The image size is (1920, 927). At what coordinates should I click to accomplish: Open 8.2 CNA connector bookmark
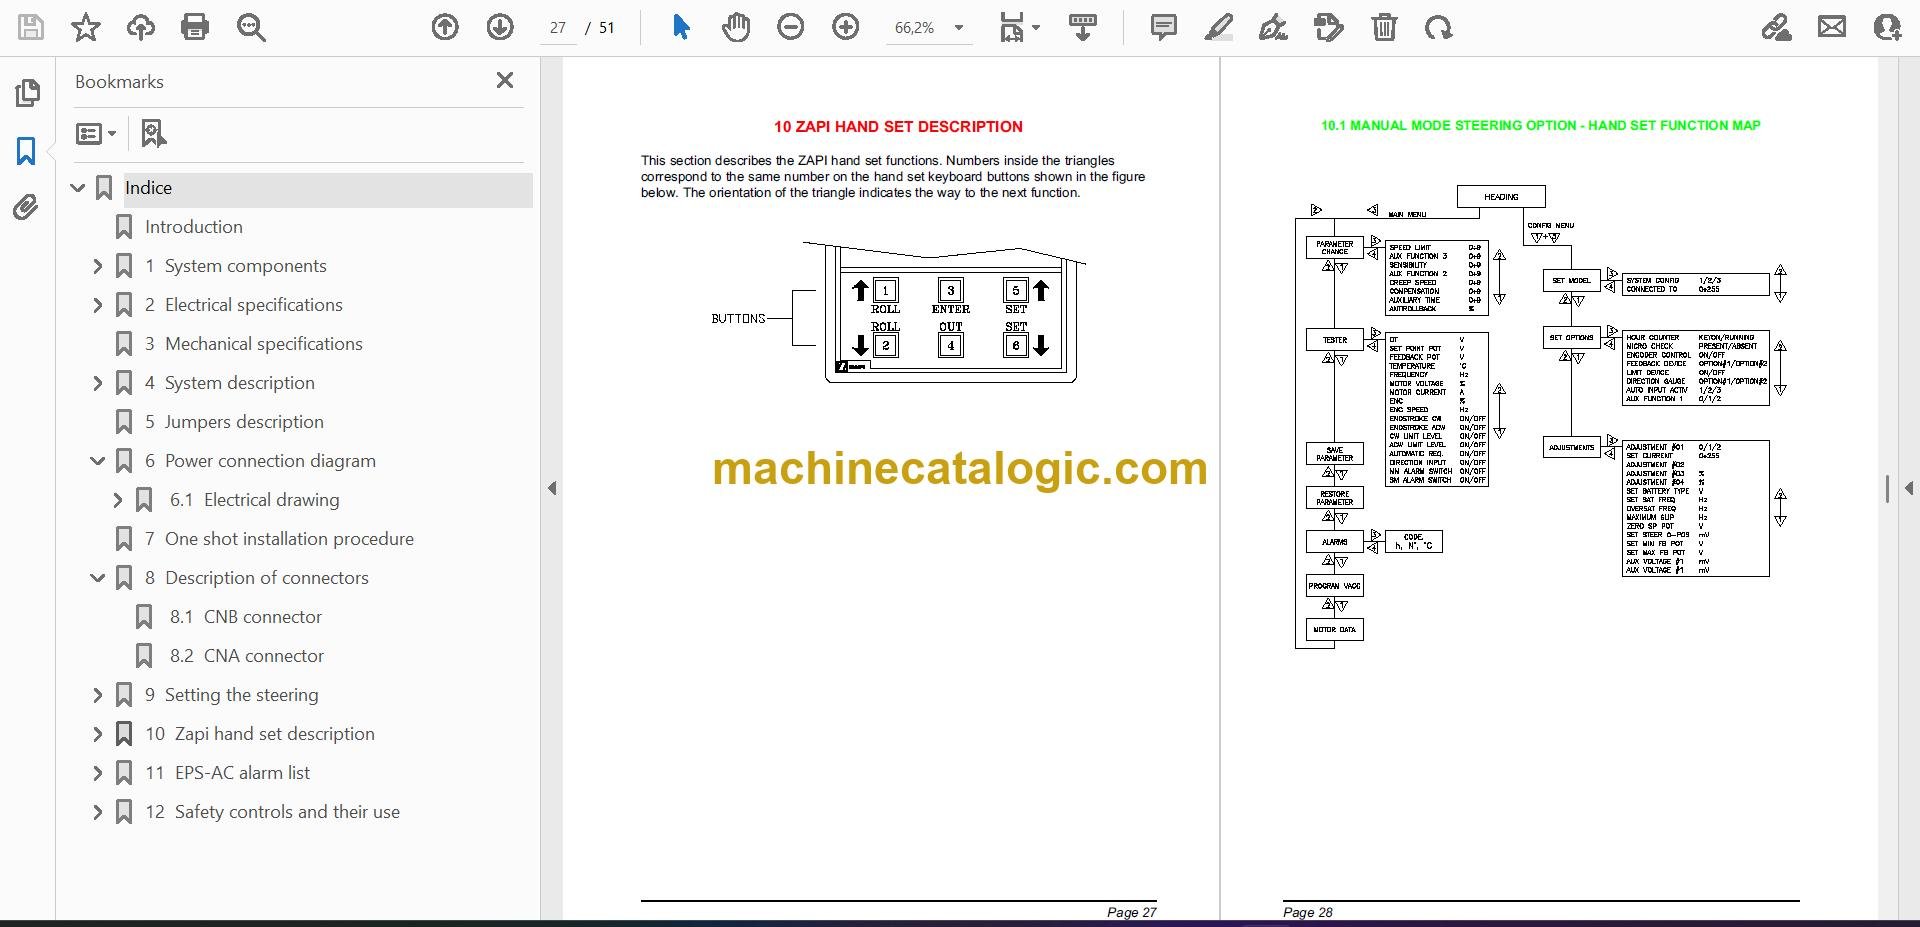coord(247,656)
